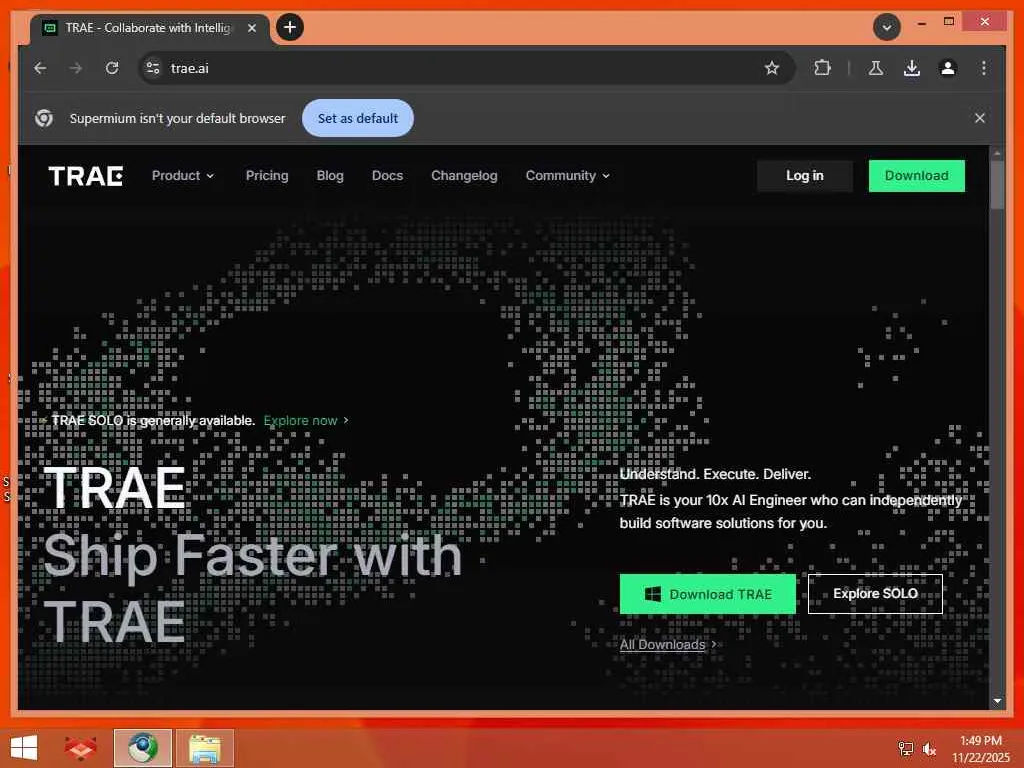The image size is (1024, 768).
Task: Open the Chrome Labs flask icon
Action: point(876,68)
